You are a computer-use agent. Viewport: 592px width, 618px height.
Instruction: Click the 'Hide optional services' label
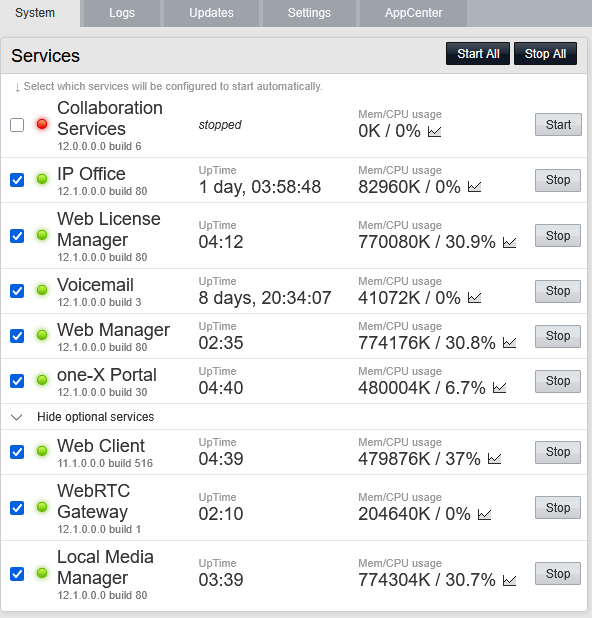click(x=95, y=417)
